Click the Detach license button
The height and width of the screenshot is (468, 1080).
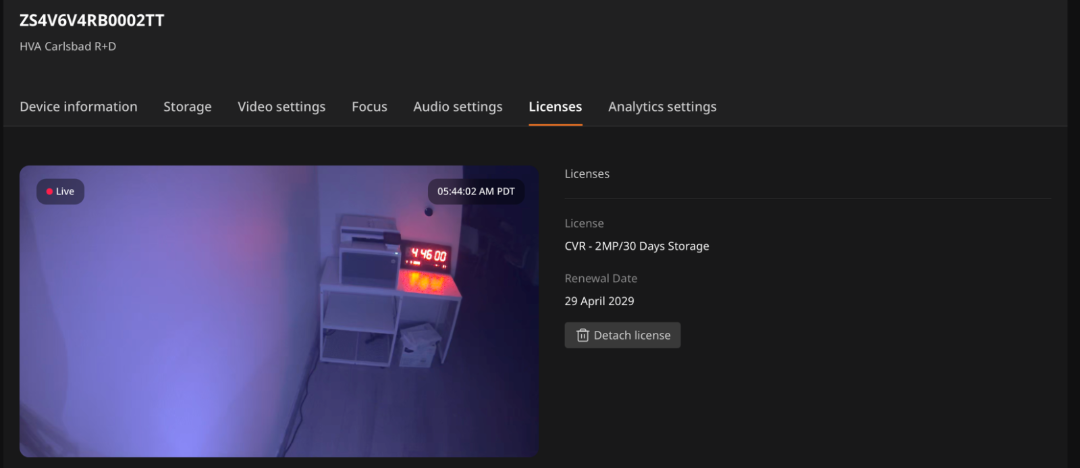pos(623,335)
